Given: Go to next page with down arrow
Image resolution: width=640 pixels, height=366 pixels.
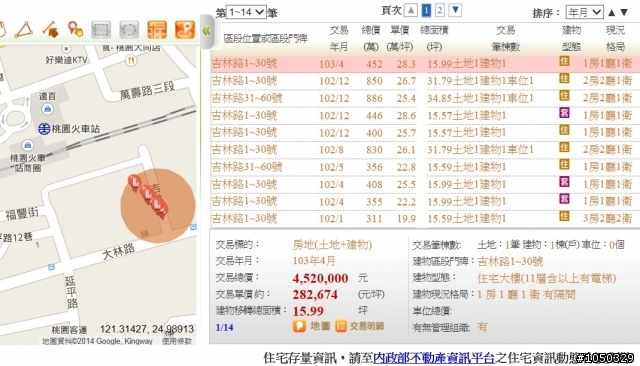Looking at the screenshot, I should (x=456, y=10).
